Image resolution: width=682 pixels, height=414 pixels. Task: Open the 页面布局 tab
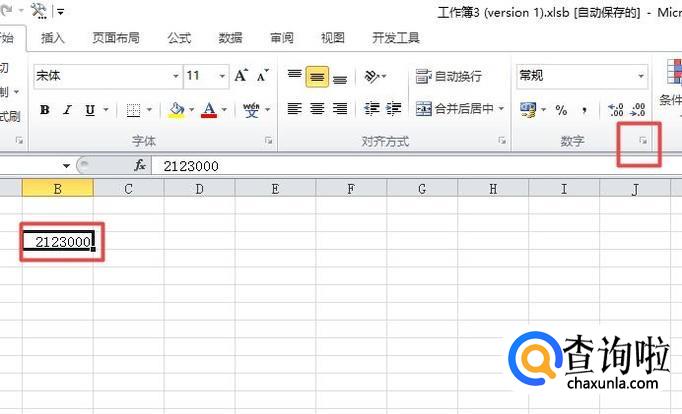click(116, 38)
